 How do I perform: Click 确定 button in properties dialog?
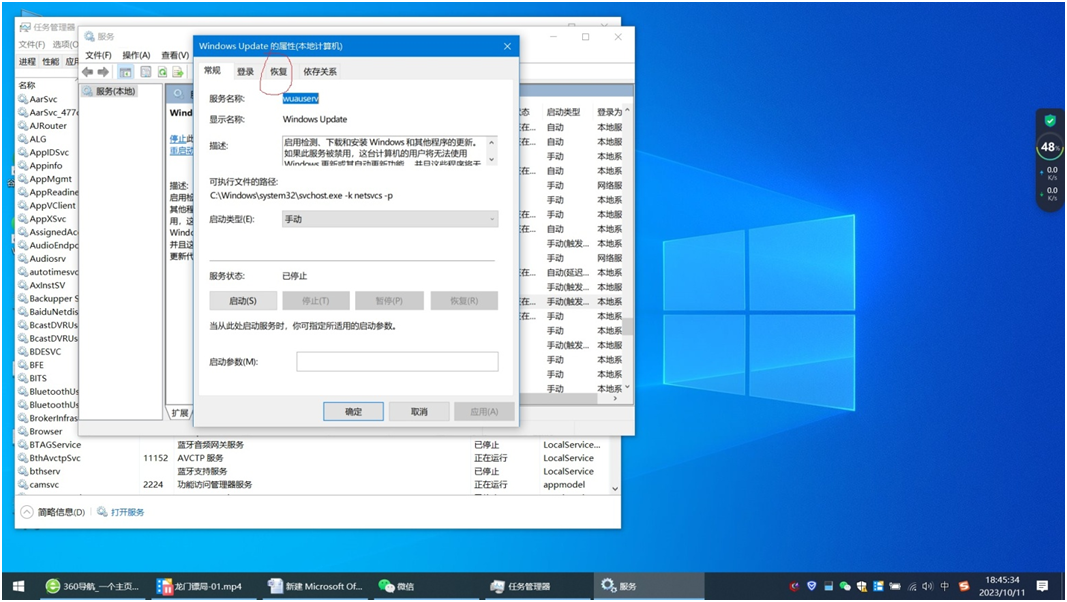pos(353,412)
